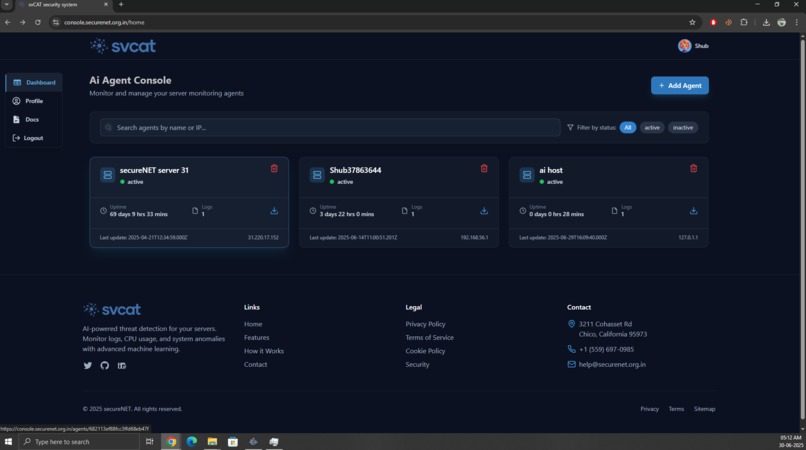This screenshot has width=806, height=450.
Task: Click the help@securenet.org.in email link
Action: click(612, 364)
